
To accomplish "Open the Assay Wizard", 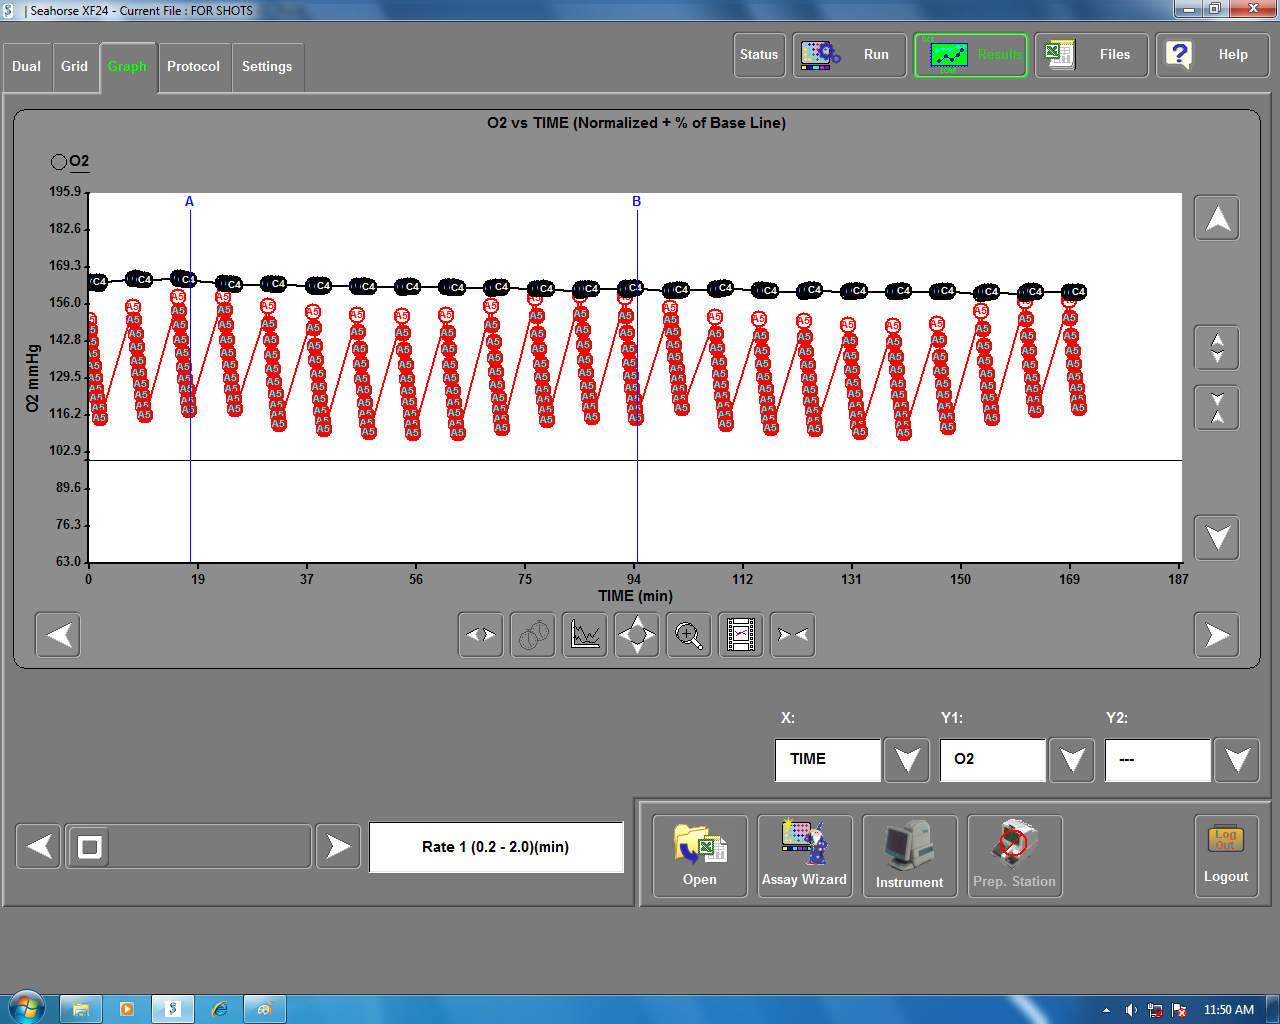I will 805,856.
